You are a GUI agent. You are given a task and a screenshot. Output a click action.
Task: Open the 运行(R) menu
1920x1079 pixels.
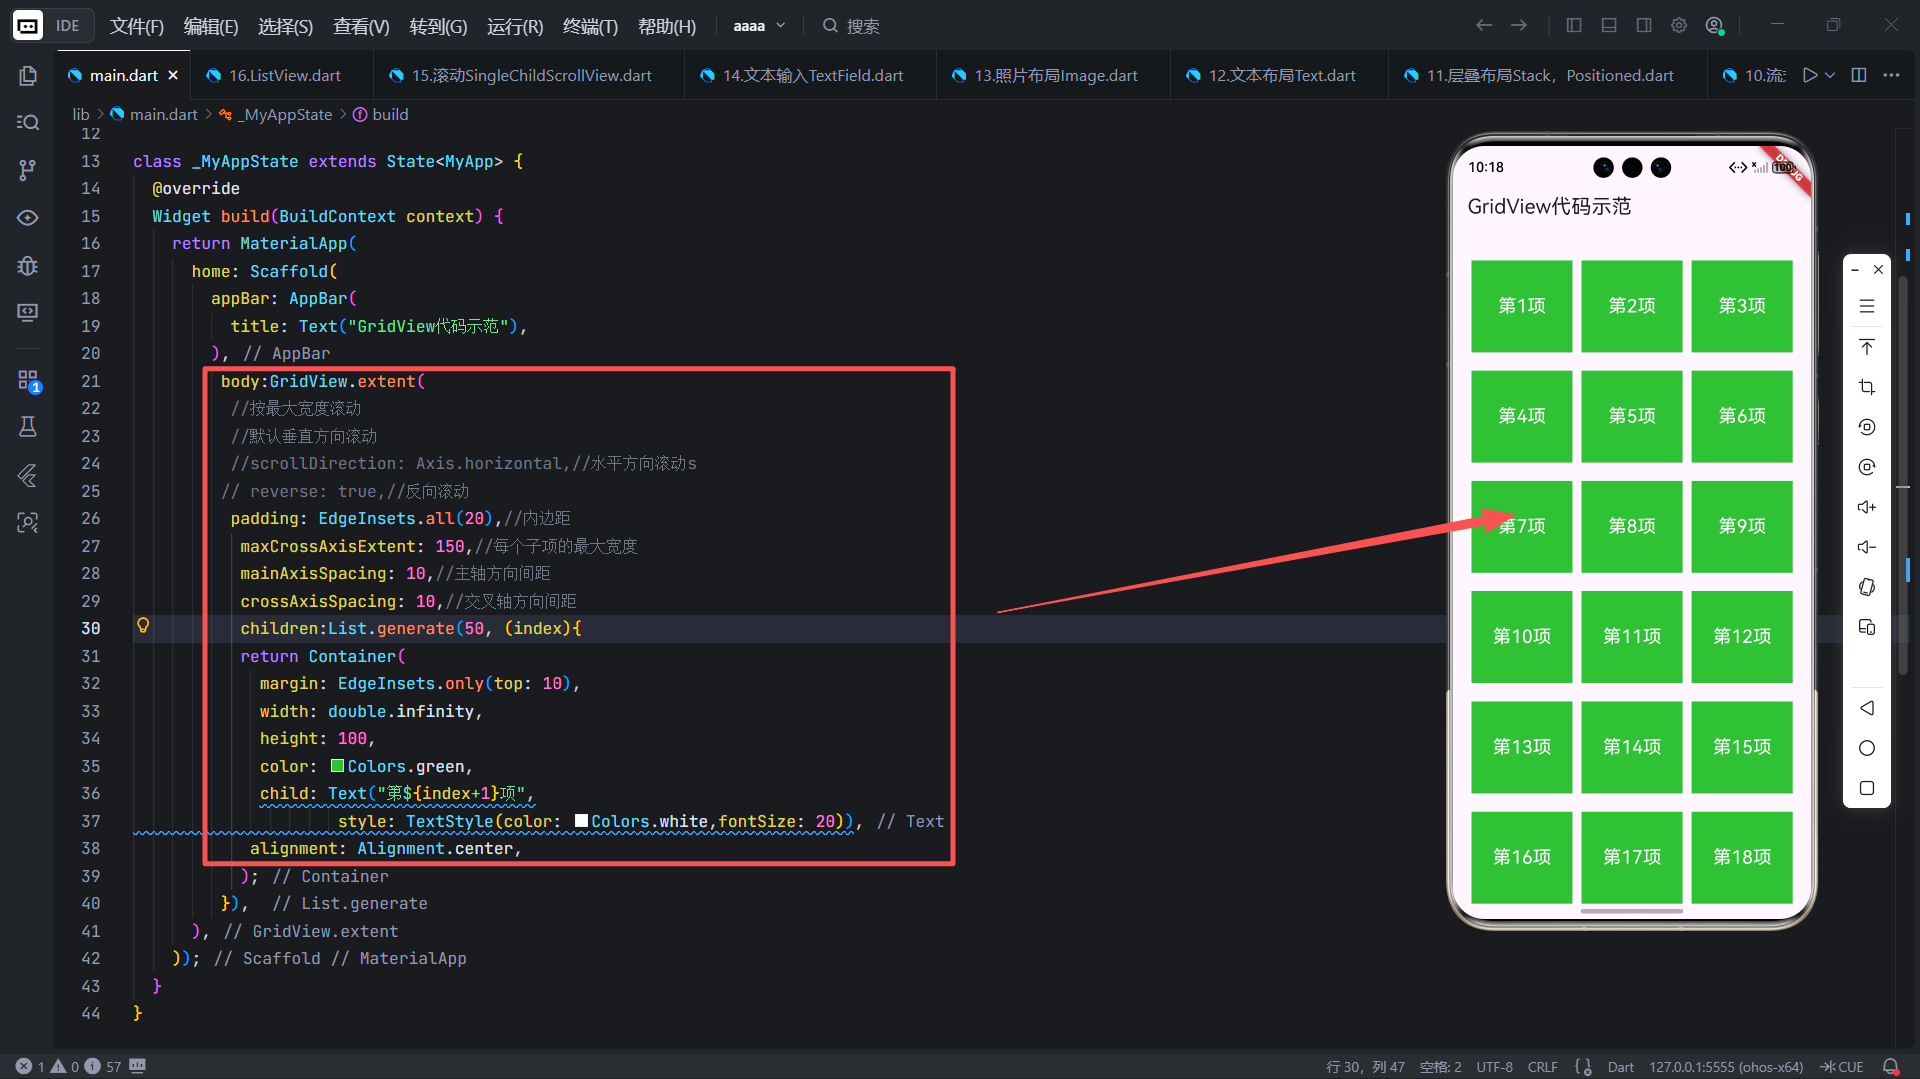[x=515, y=26]
